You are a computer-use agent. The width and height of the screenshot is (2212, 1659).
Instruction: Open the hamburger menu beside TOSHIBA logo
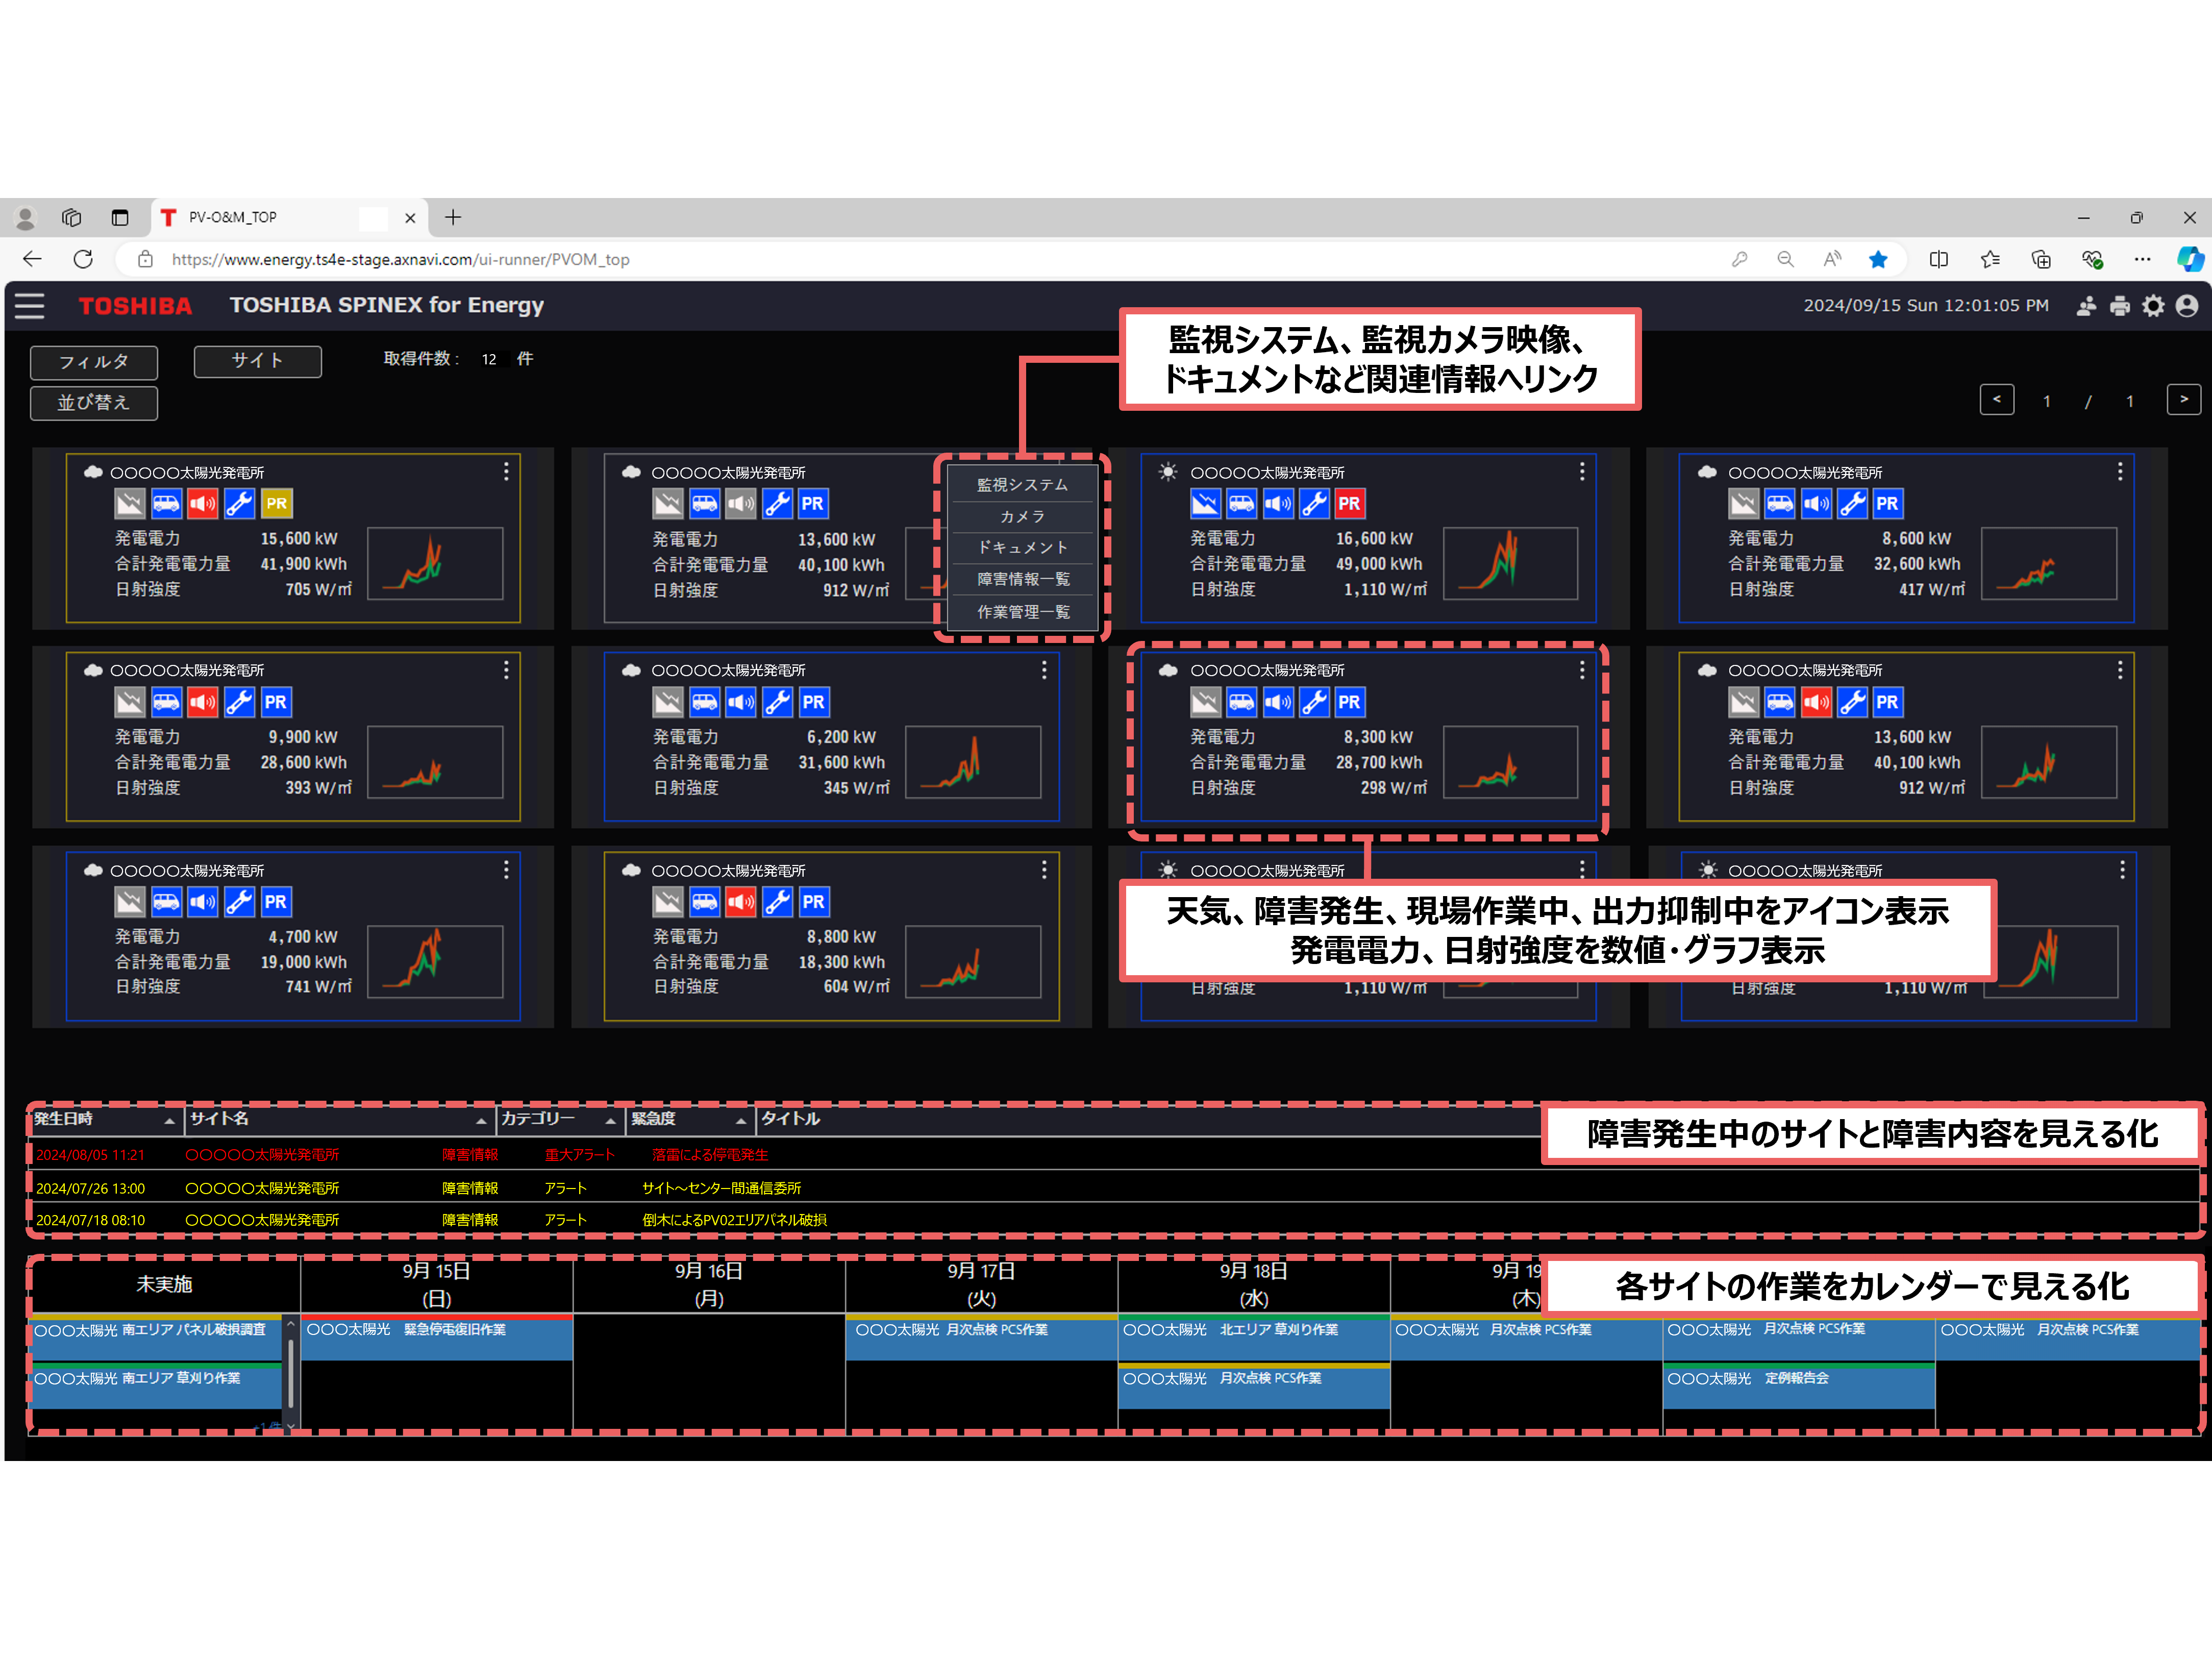(30, 305)
